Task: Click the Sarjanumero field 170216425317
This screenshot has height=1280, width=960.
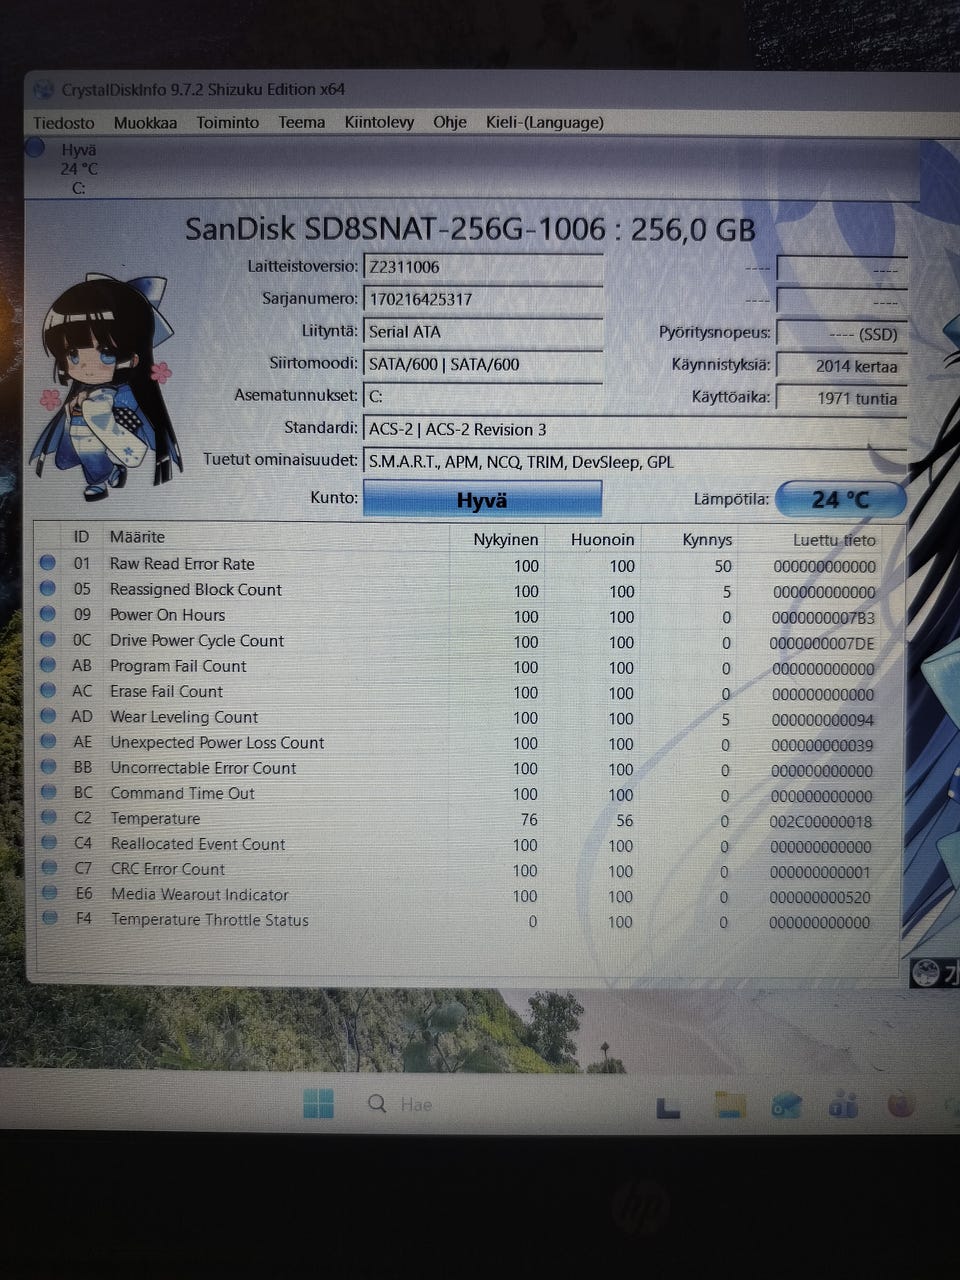Action: (x=483, y=299)
